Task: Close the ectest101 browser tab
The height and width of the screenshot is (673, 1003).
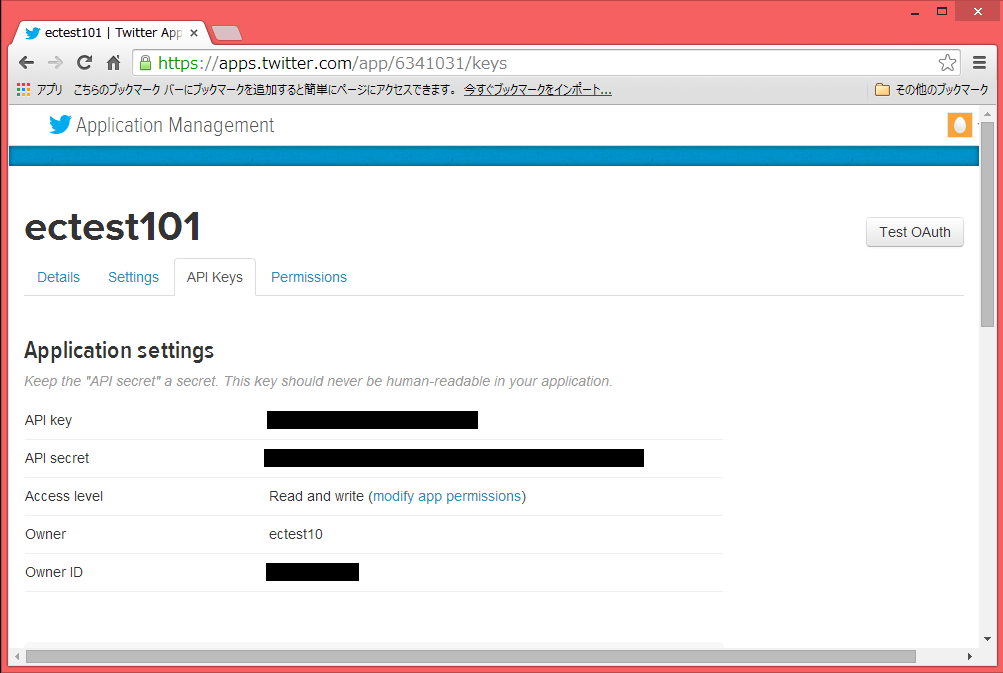Action: pos(194,33)
